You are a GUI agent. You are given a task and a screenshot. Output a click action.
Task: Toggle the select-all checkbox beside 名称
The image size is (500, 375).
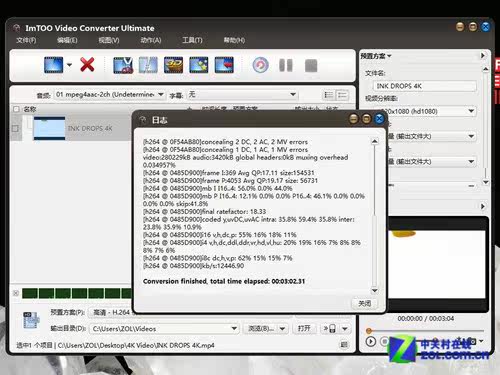[x=16, y=109]
